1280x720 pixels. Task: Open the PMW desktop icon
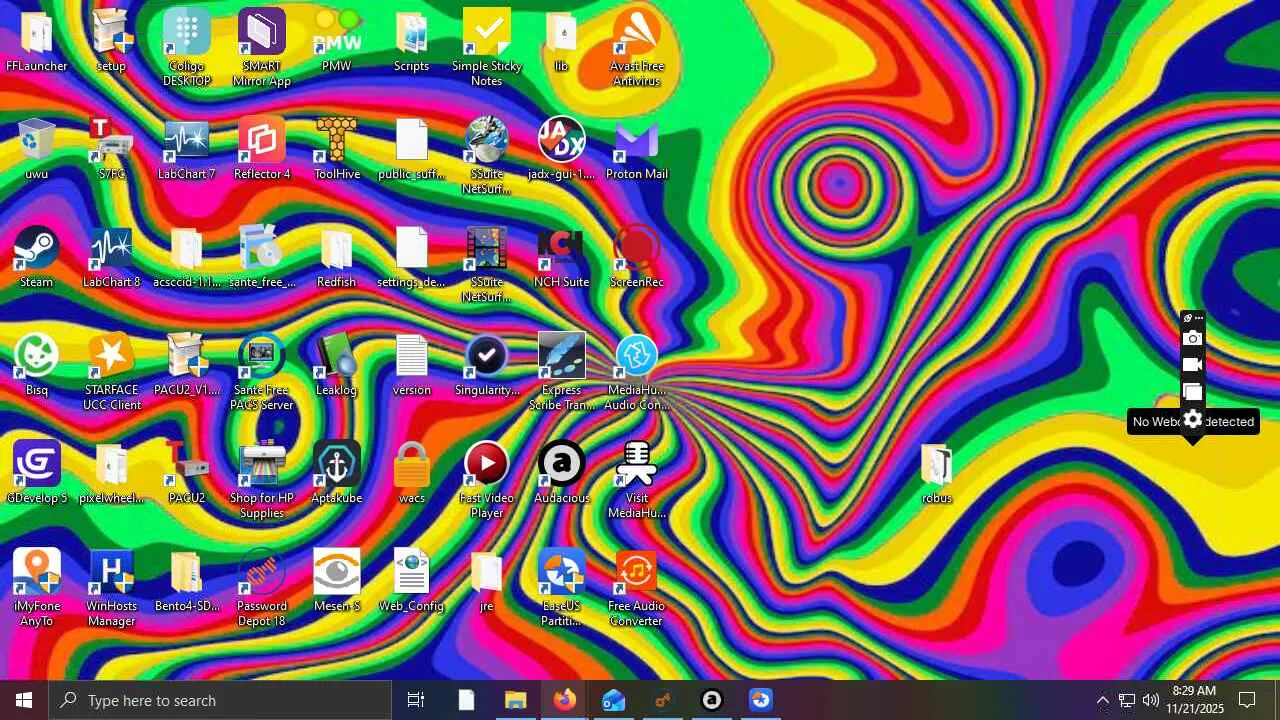(x=337, y=41)
